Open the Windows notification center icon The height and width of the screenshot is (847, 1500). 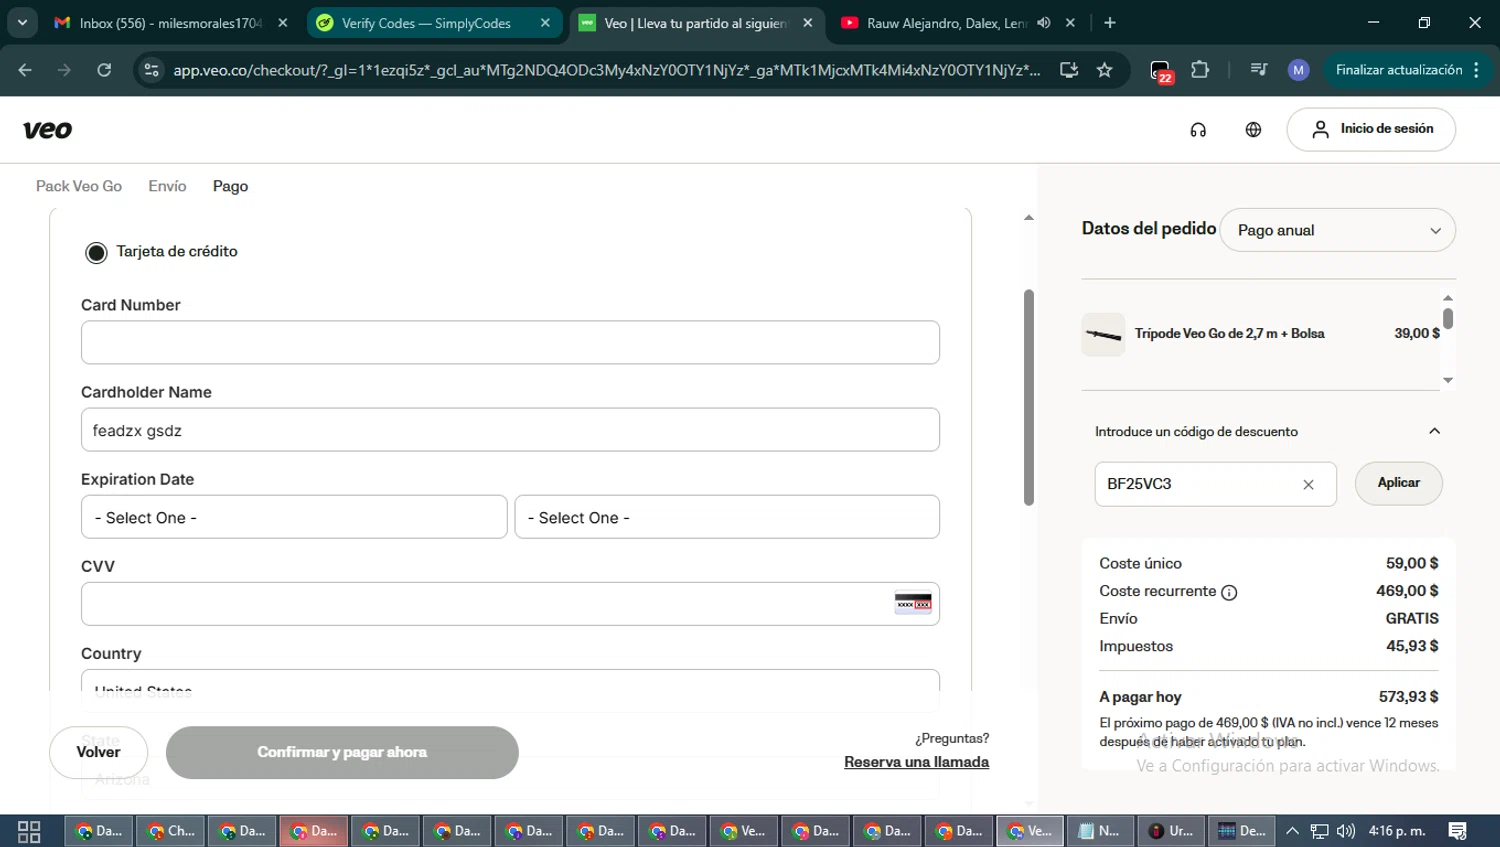[x=1458, y=831]
